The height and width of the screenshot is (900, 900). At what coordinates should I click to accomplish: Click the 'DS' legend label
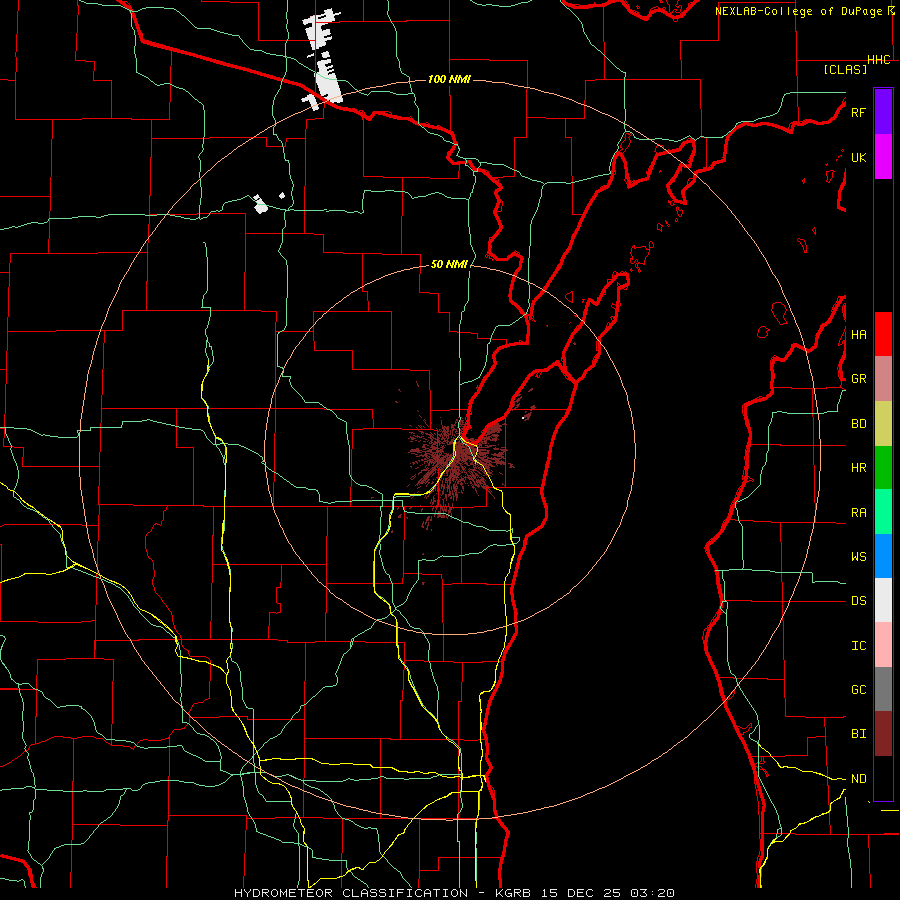pos(858,601)
